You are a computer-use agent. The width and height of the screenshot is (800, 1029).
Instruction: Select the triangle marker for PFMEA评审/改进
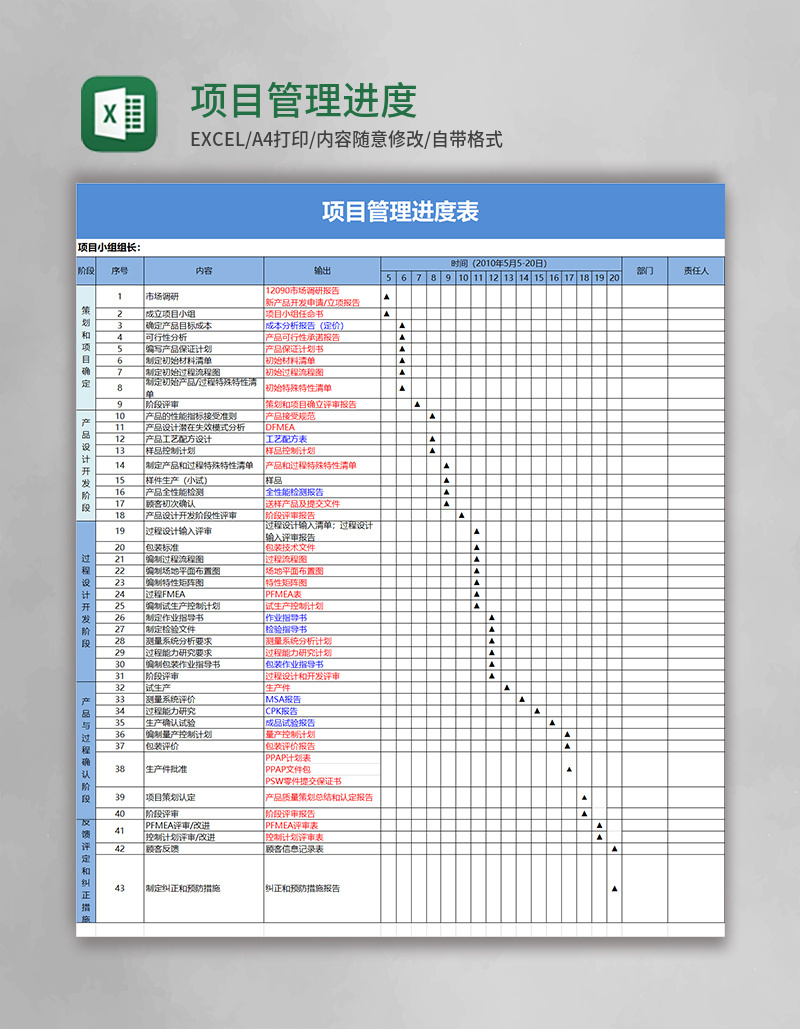pos(599,825)
